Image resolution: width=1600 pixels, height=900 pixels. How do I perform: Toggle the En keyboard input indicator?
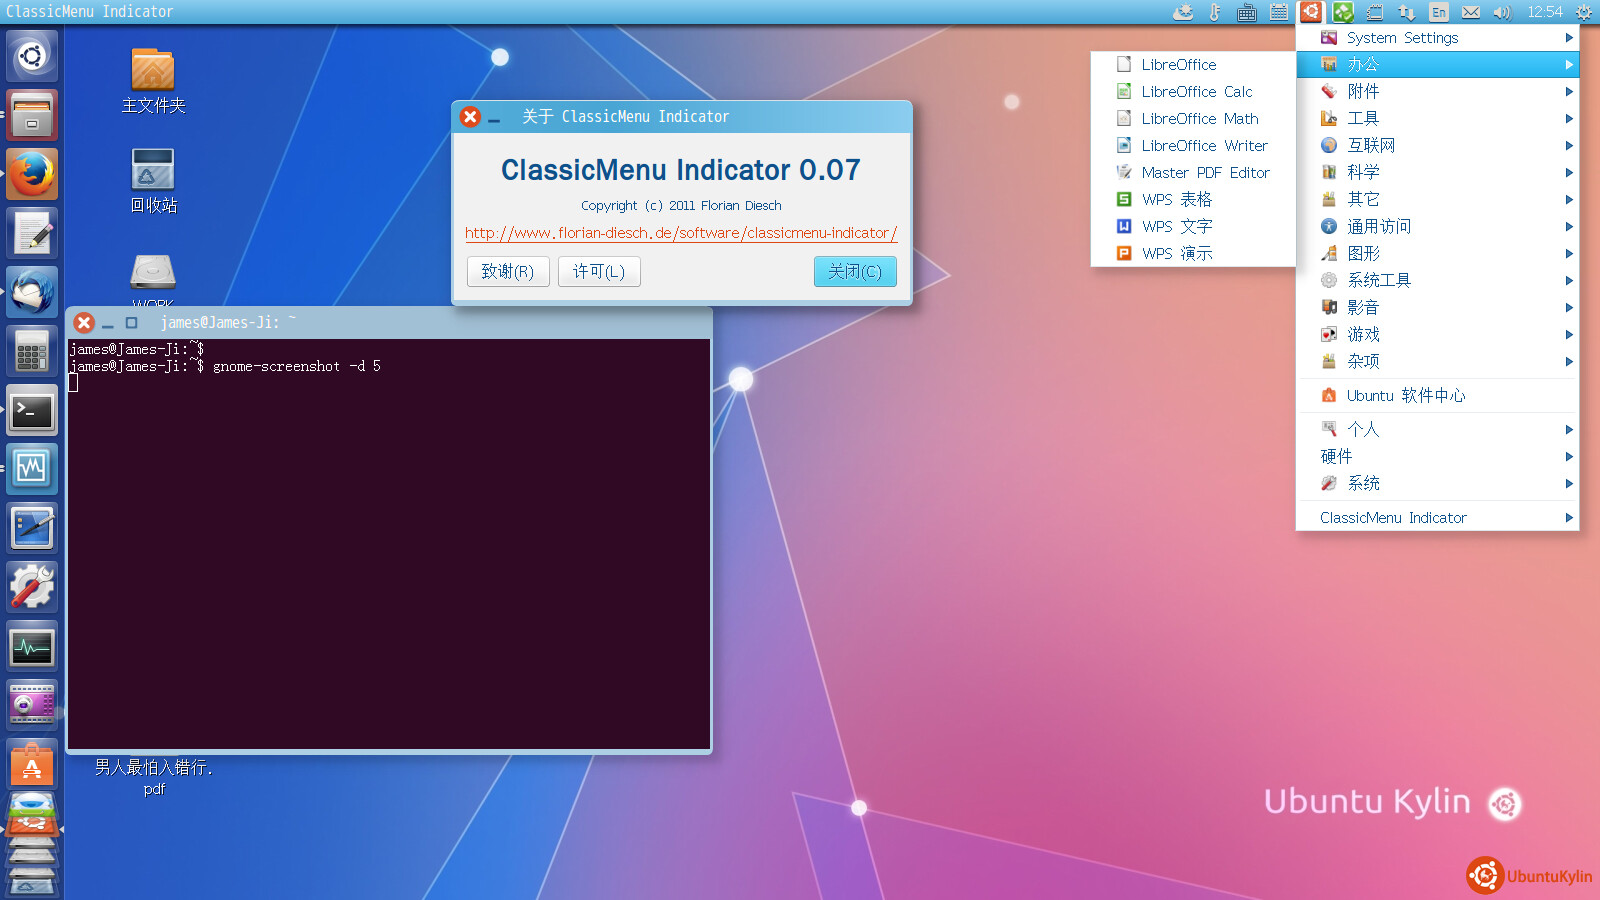[1438, 12]
